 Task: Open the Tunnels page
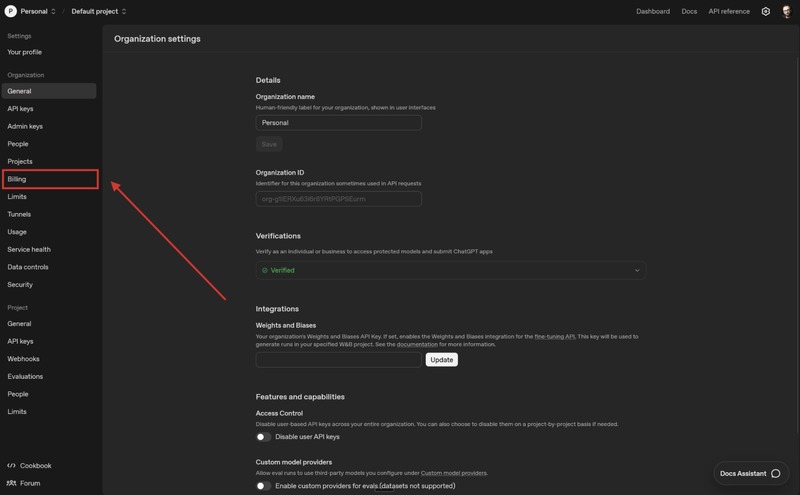19,214
